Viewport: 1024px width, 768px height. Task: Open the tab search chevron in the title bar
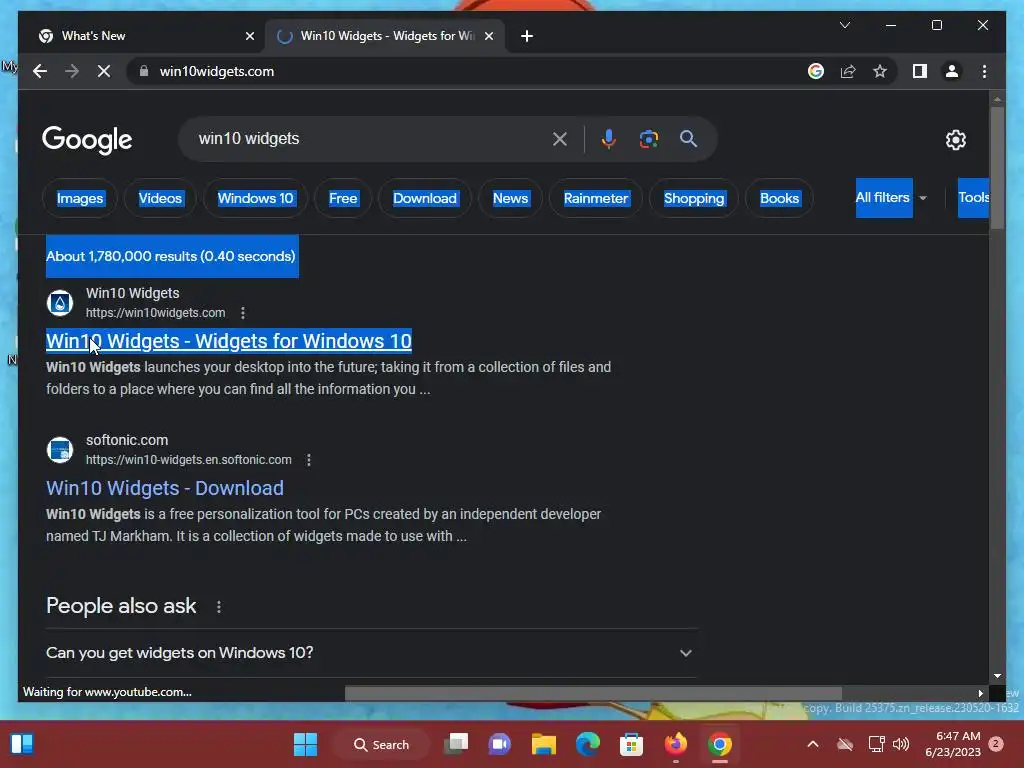(x=845, y=25)
